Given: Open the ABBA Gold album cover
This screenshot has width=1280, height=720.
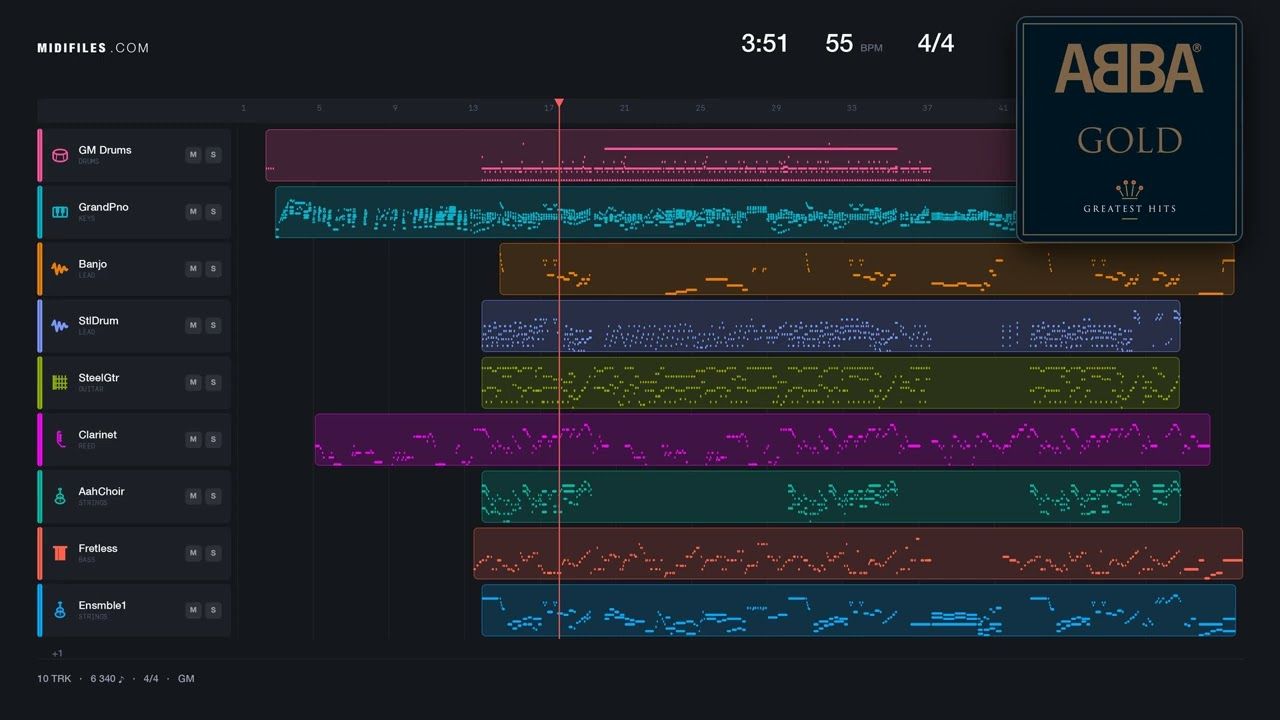Looking at the screenshot, I should click(x=1129, y=130).
